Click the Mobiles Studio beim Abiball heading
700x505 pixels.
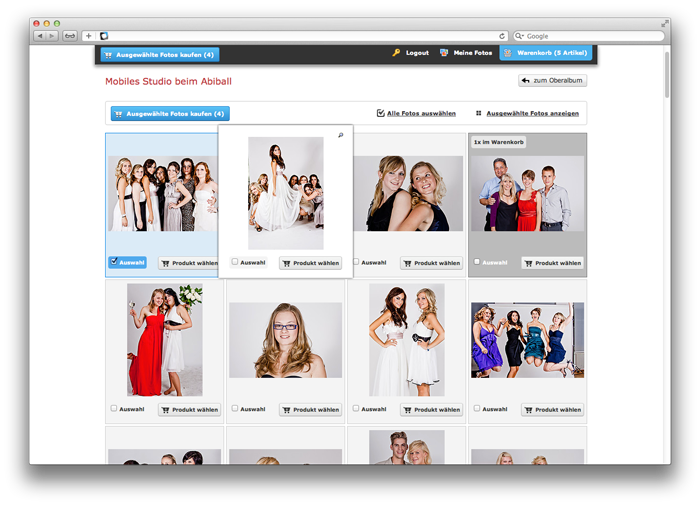tap(168, 81)
